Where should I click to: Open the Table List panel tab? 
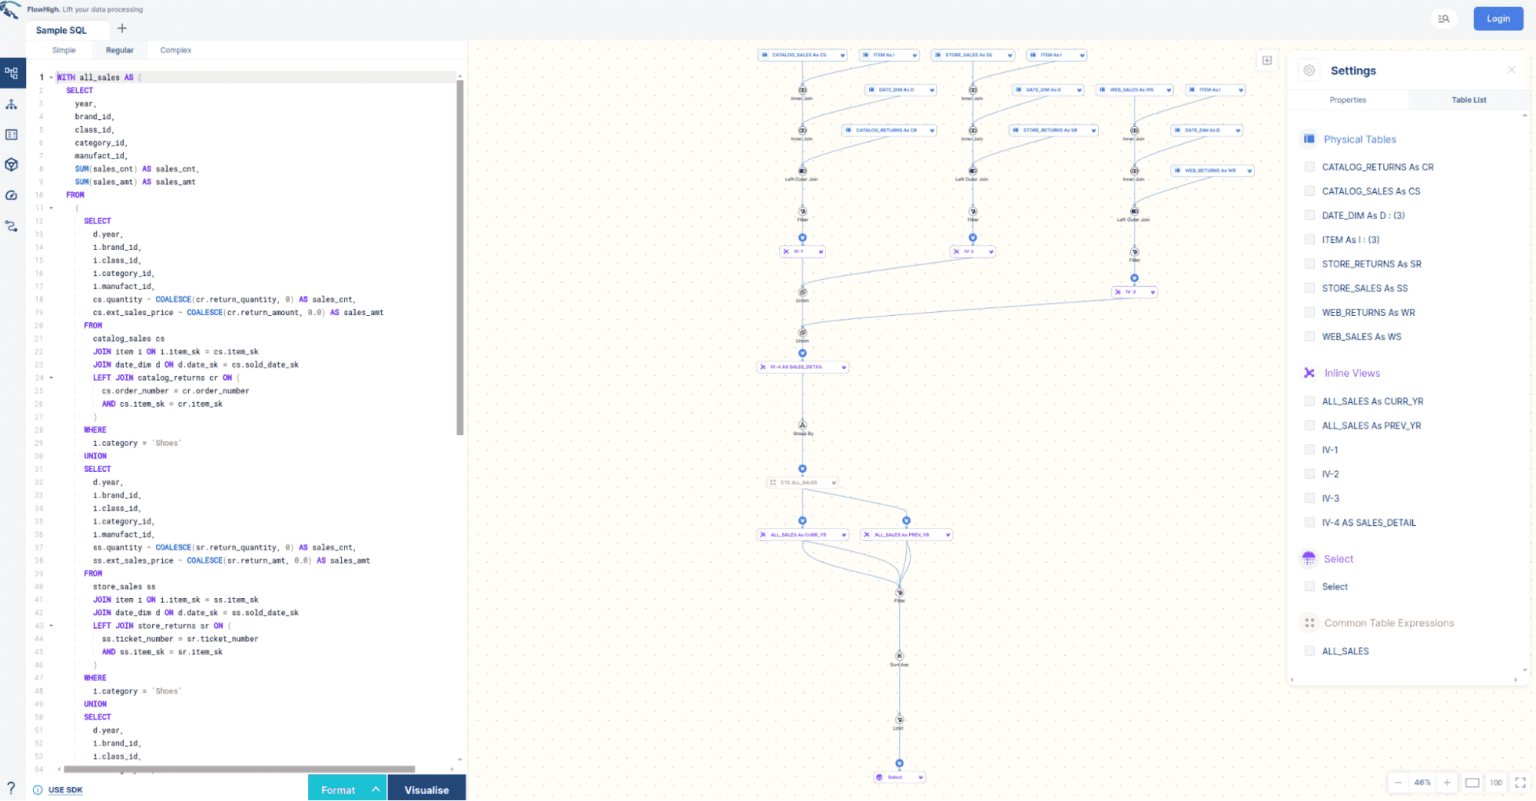point(1470,99)
